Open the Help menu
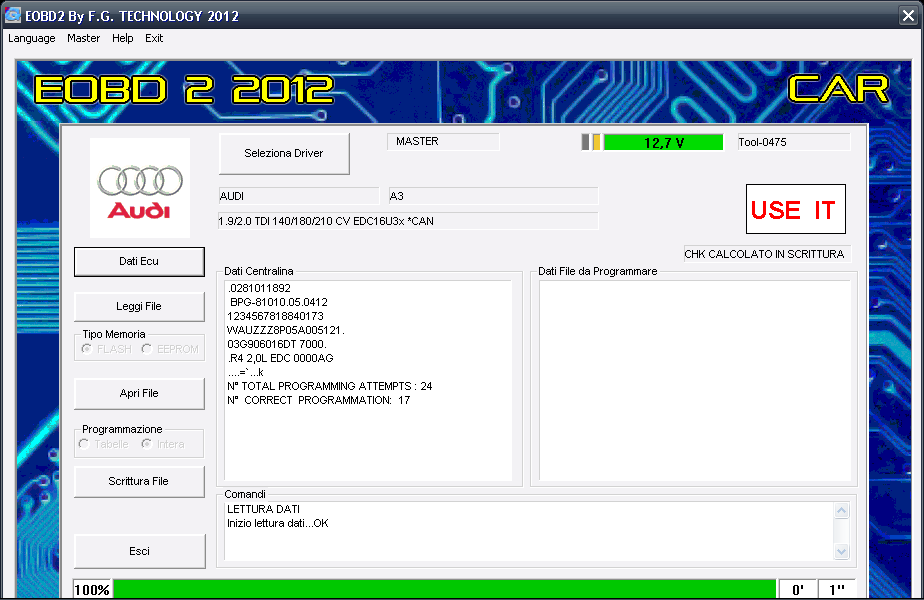Screen dimensions: 924x600 click(x=122, y=38)
